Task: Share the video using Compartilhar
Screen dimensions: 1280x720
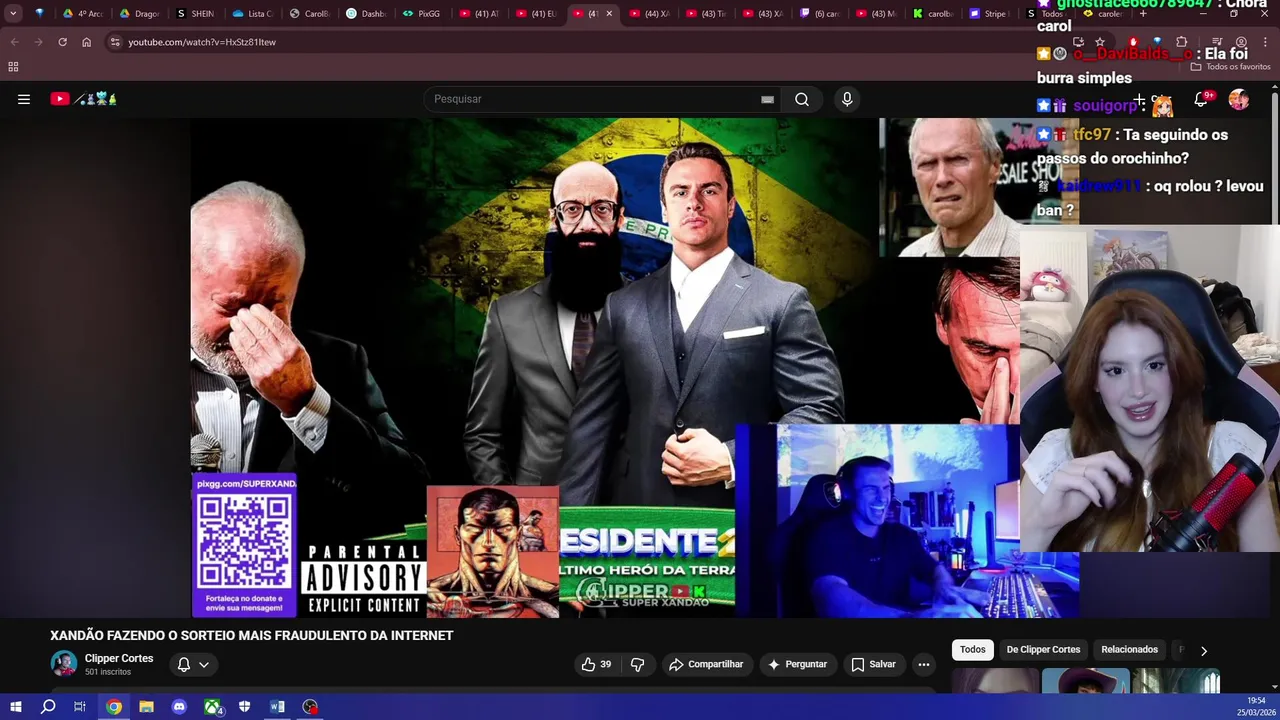Action: [x=706, y=664]
